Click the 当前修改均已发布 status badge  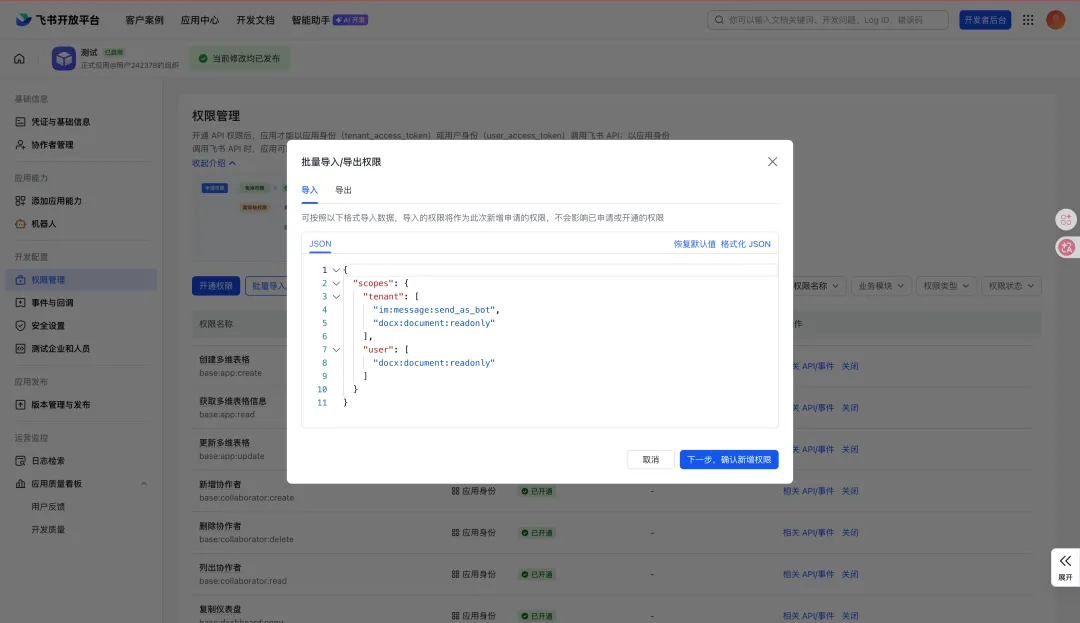[240, 59]
